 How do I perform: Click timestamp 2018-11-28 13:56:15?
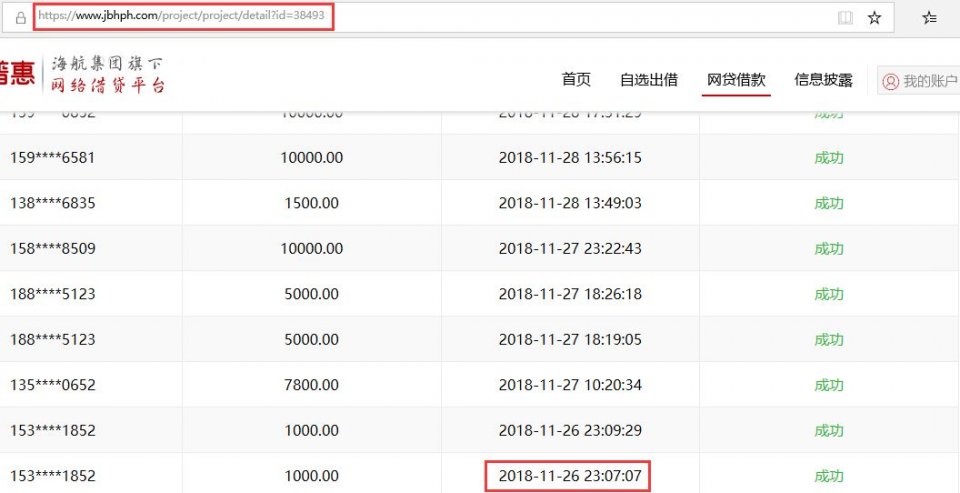[x=570, y=157]
